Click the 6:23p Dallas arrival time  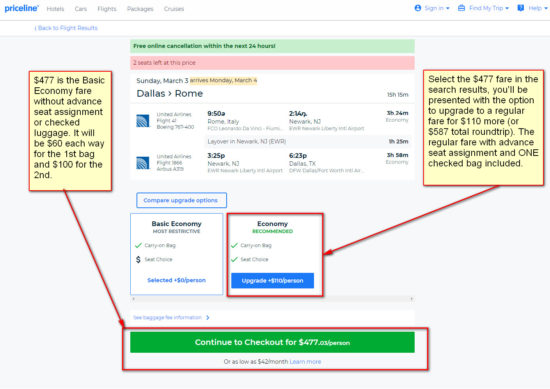coord(298,155)
